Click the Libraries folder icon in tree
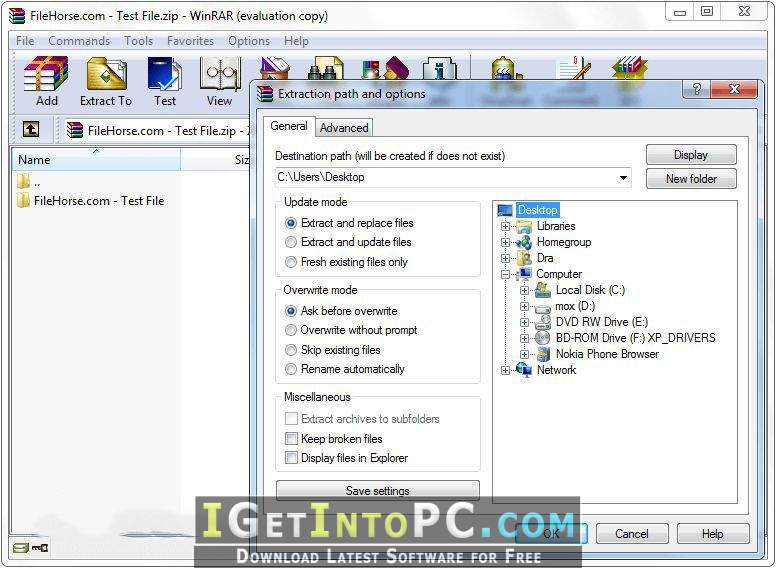This screenshot has height=568, width=776. 524,227
